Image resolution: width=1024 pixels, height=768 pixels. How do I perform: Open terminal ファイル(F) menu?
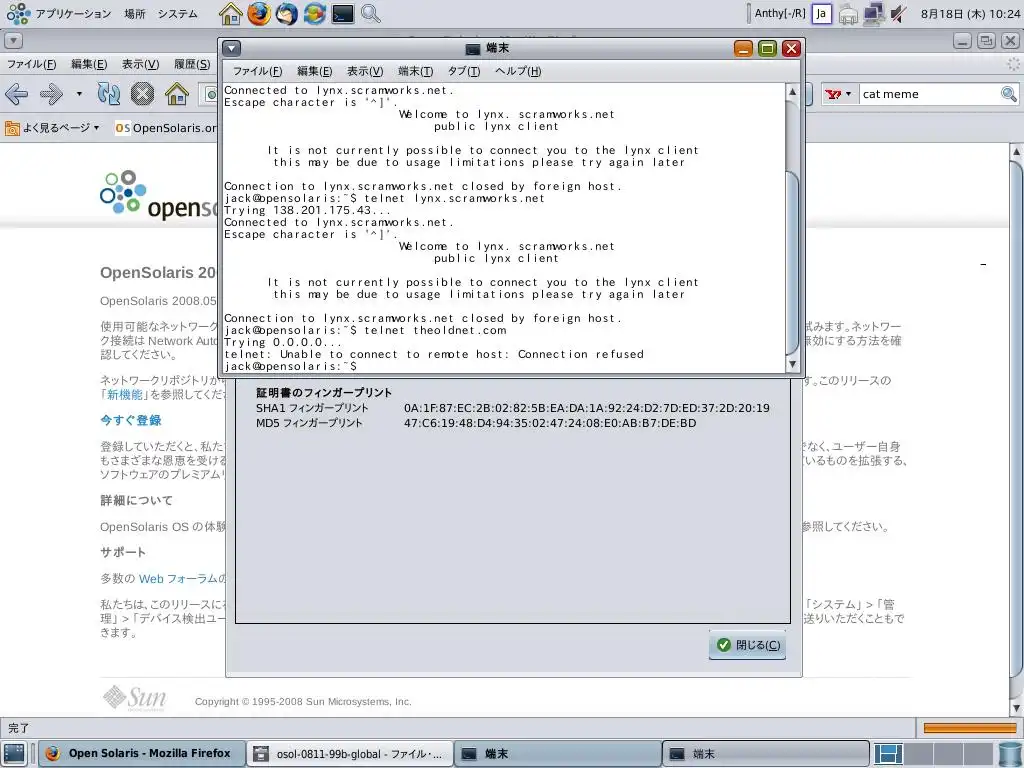pos(257,71)
